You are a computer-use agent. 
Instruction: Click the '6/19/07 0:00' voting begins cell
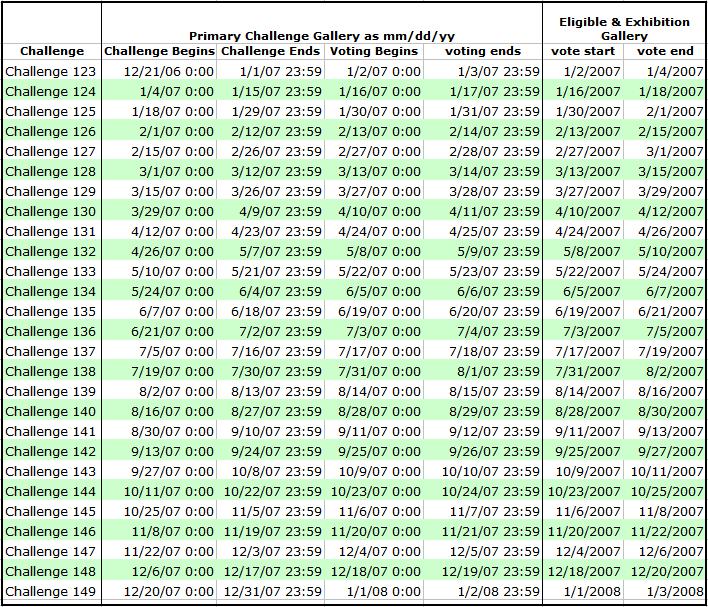[380, 312]
